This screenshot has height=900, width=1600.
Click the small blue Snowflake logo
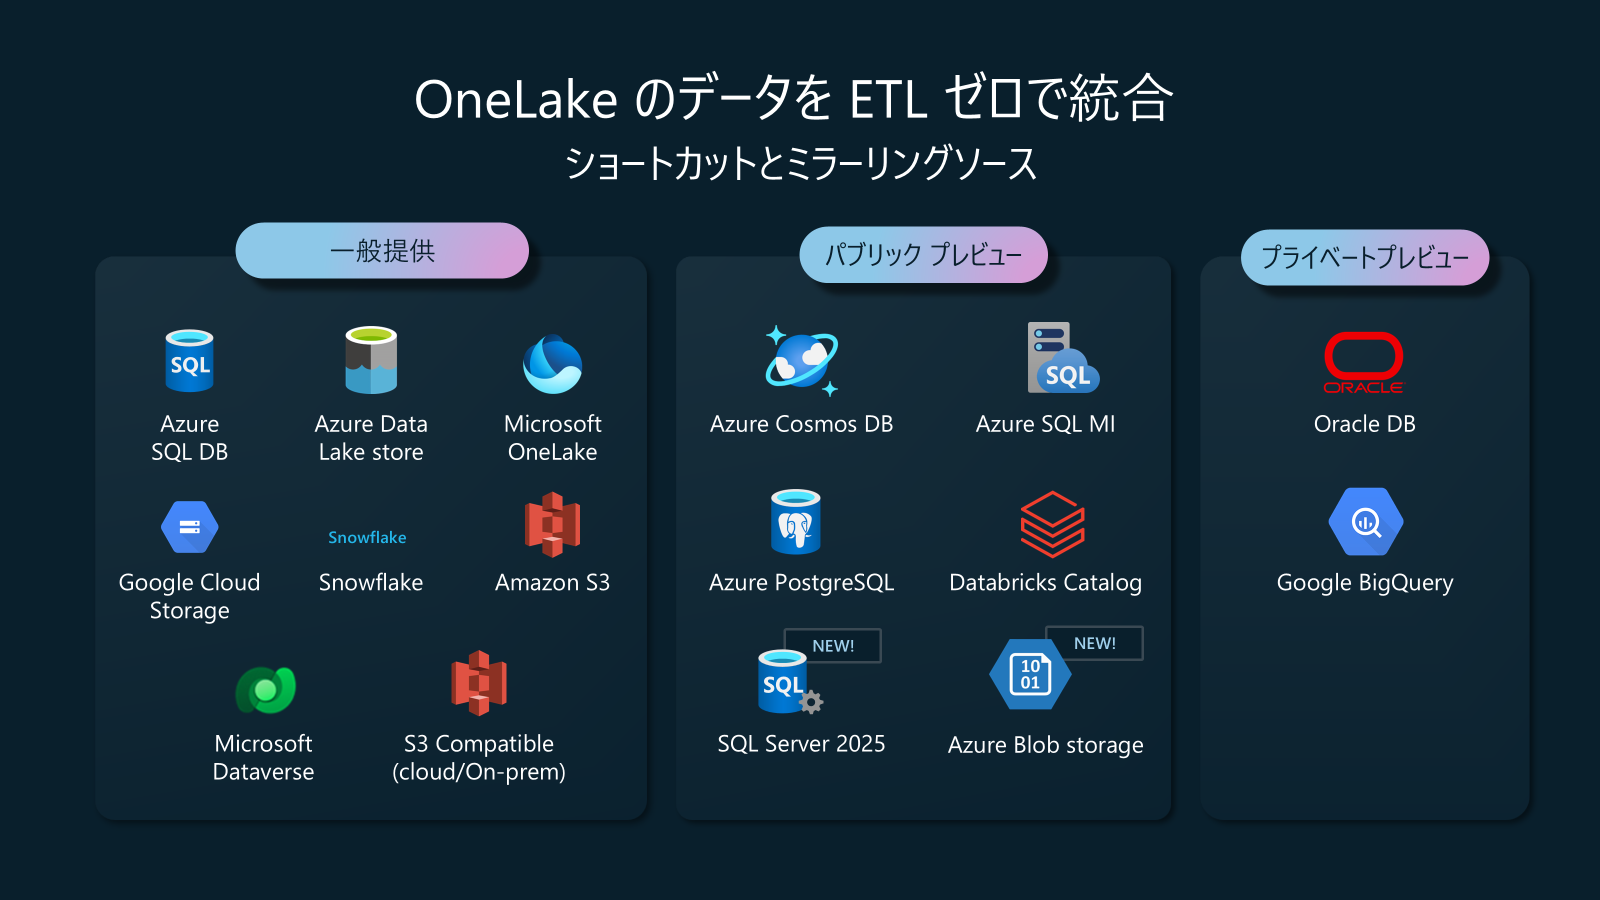[367, 538]
